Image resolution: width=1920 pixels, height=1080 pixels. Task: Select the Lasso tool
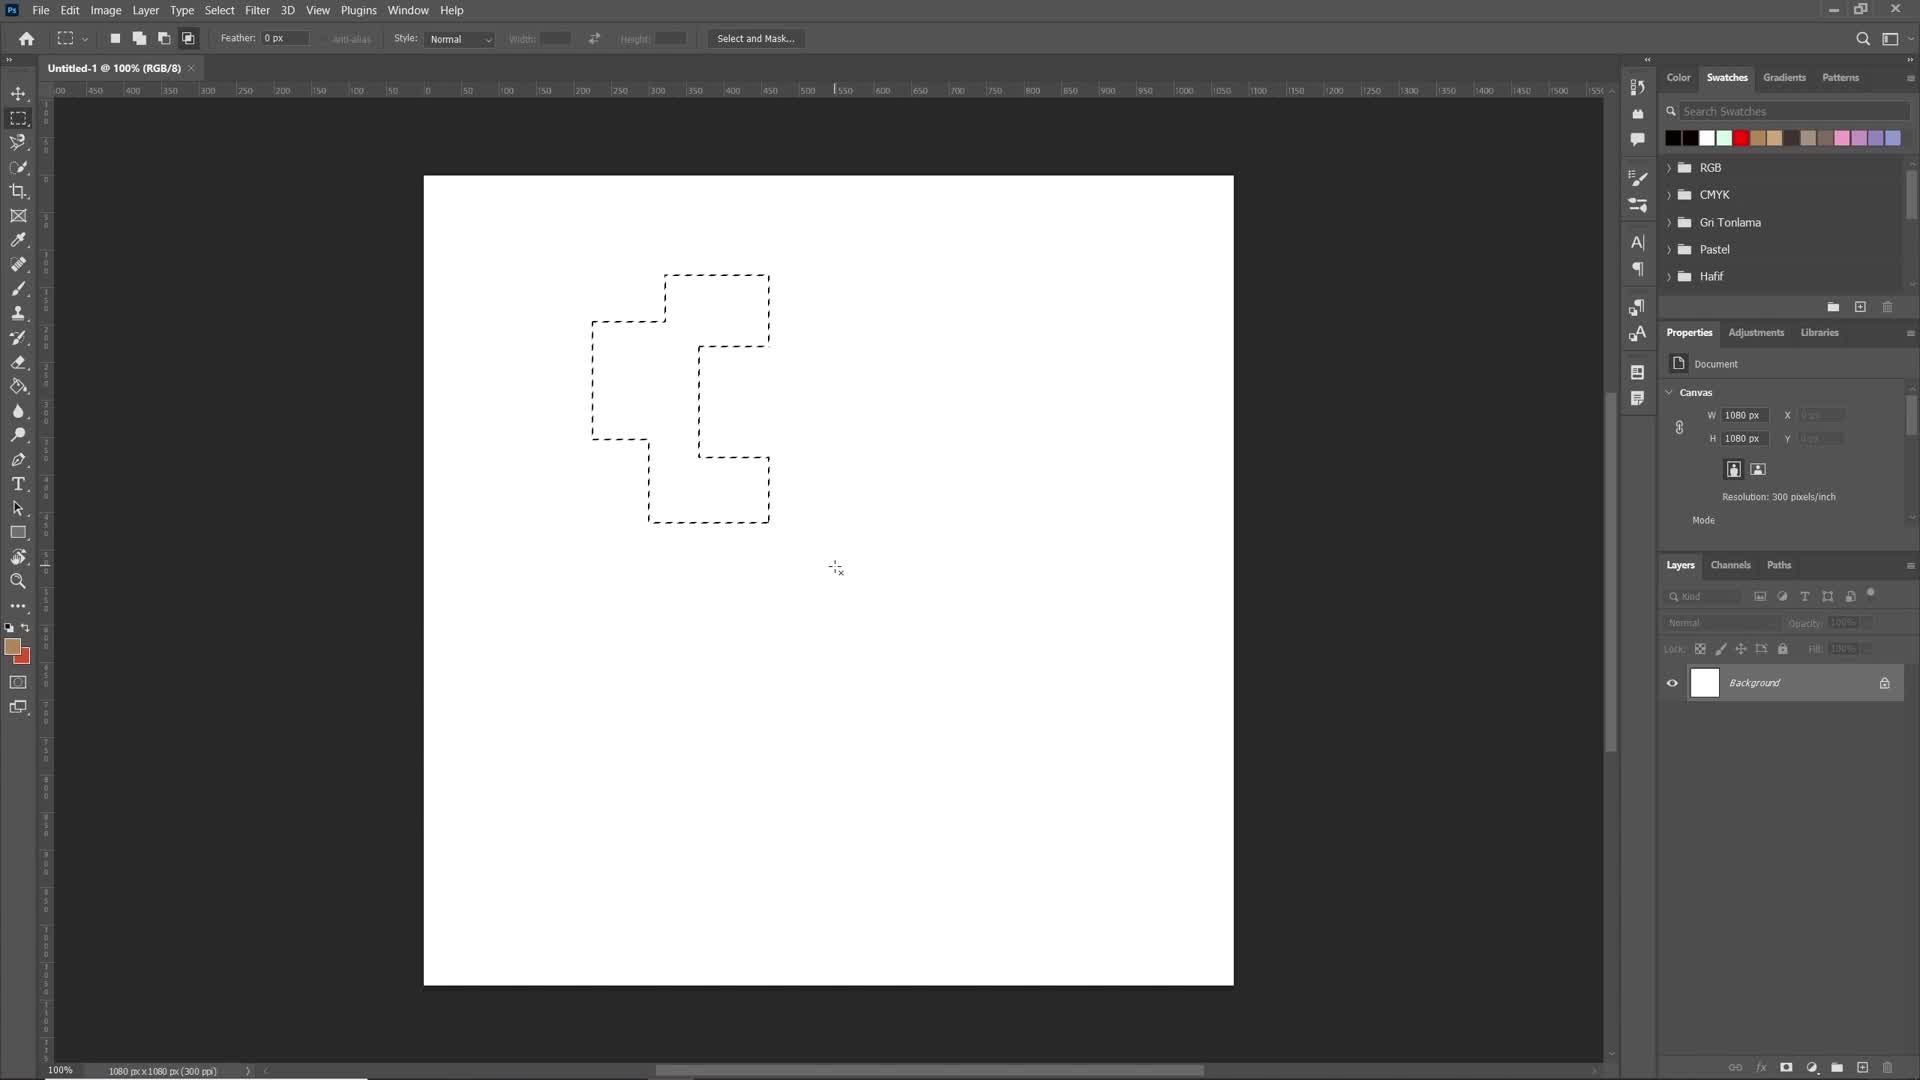(x=18, y=142)
